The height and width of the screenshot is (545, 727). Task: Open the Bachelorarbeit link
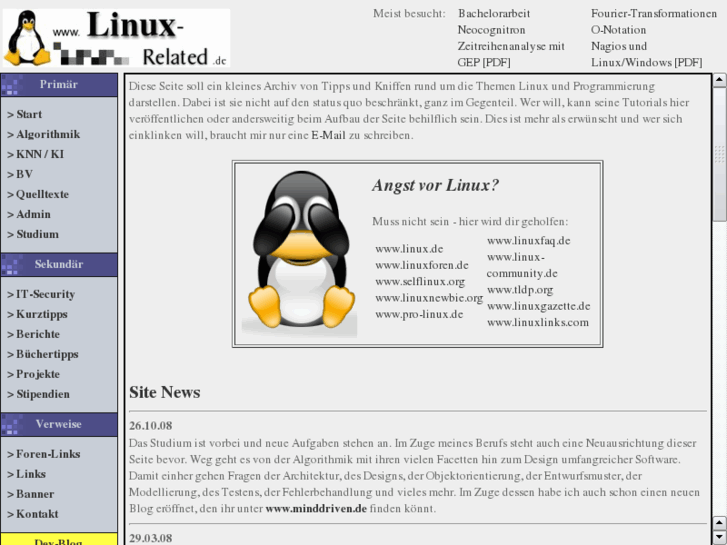pos(494,13)
